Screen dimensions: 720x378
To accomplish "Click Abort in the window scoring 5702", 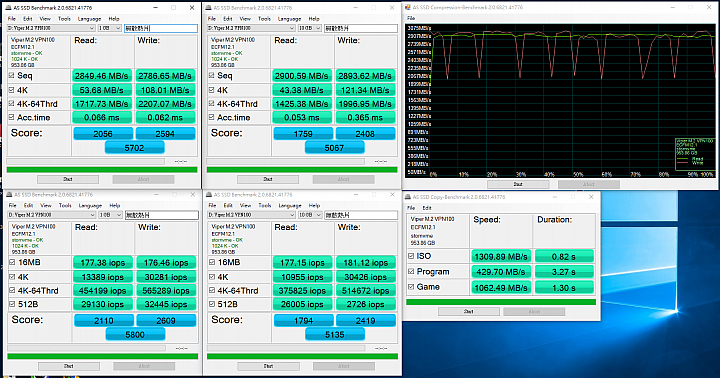I will 143,179.
